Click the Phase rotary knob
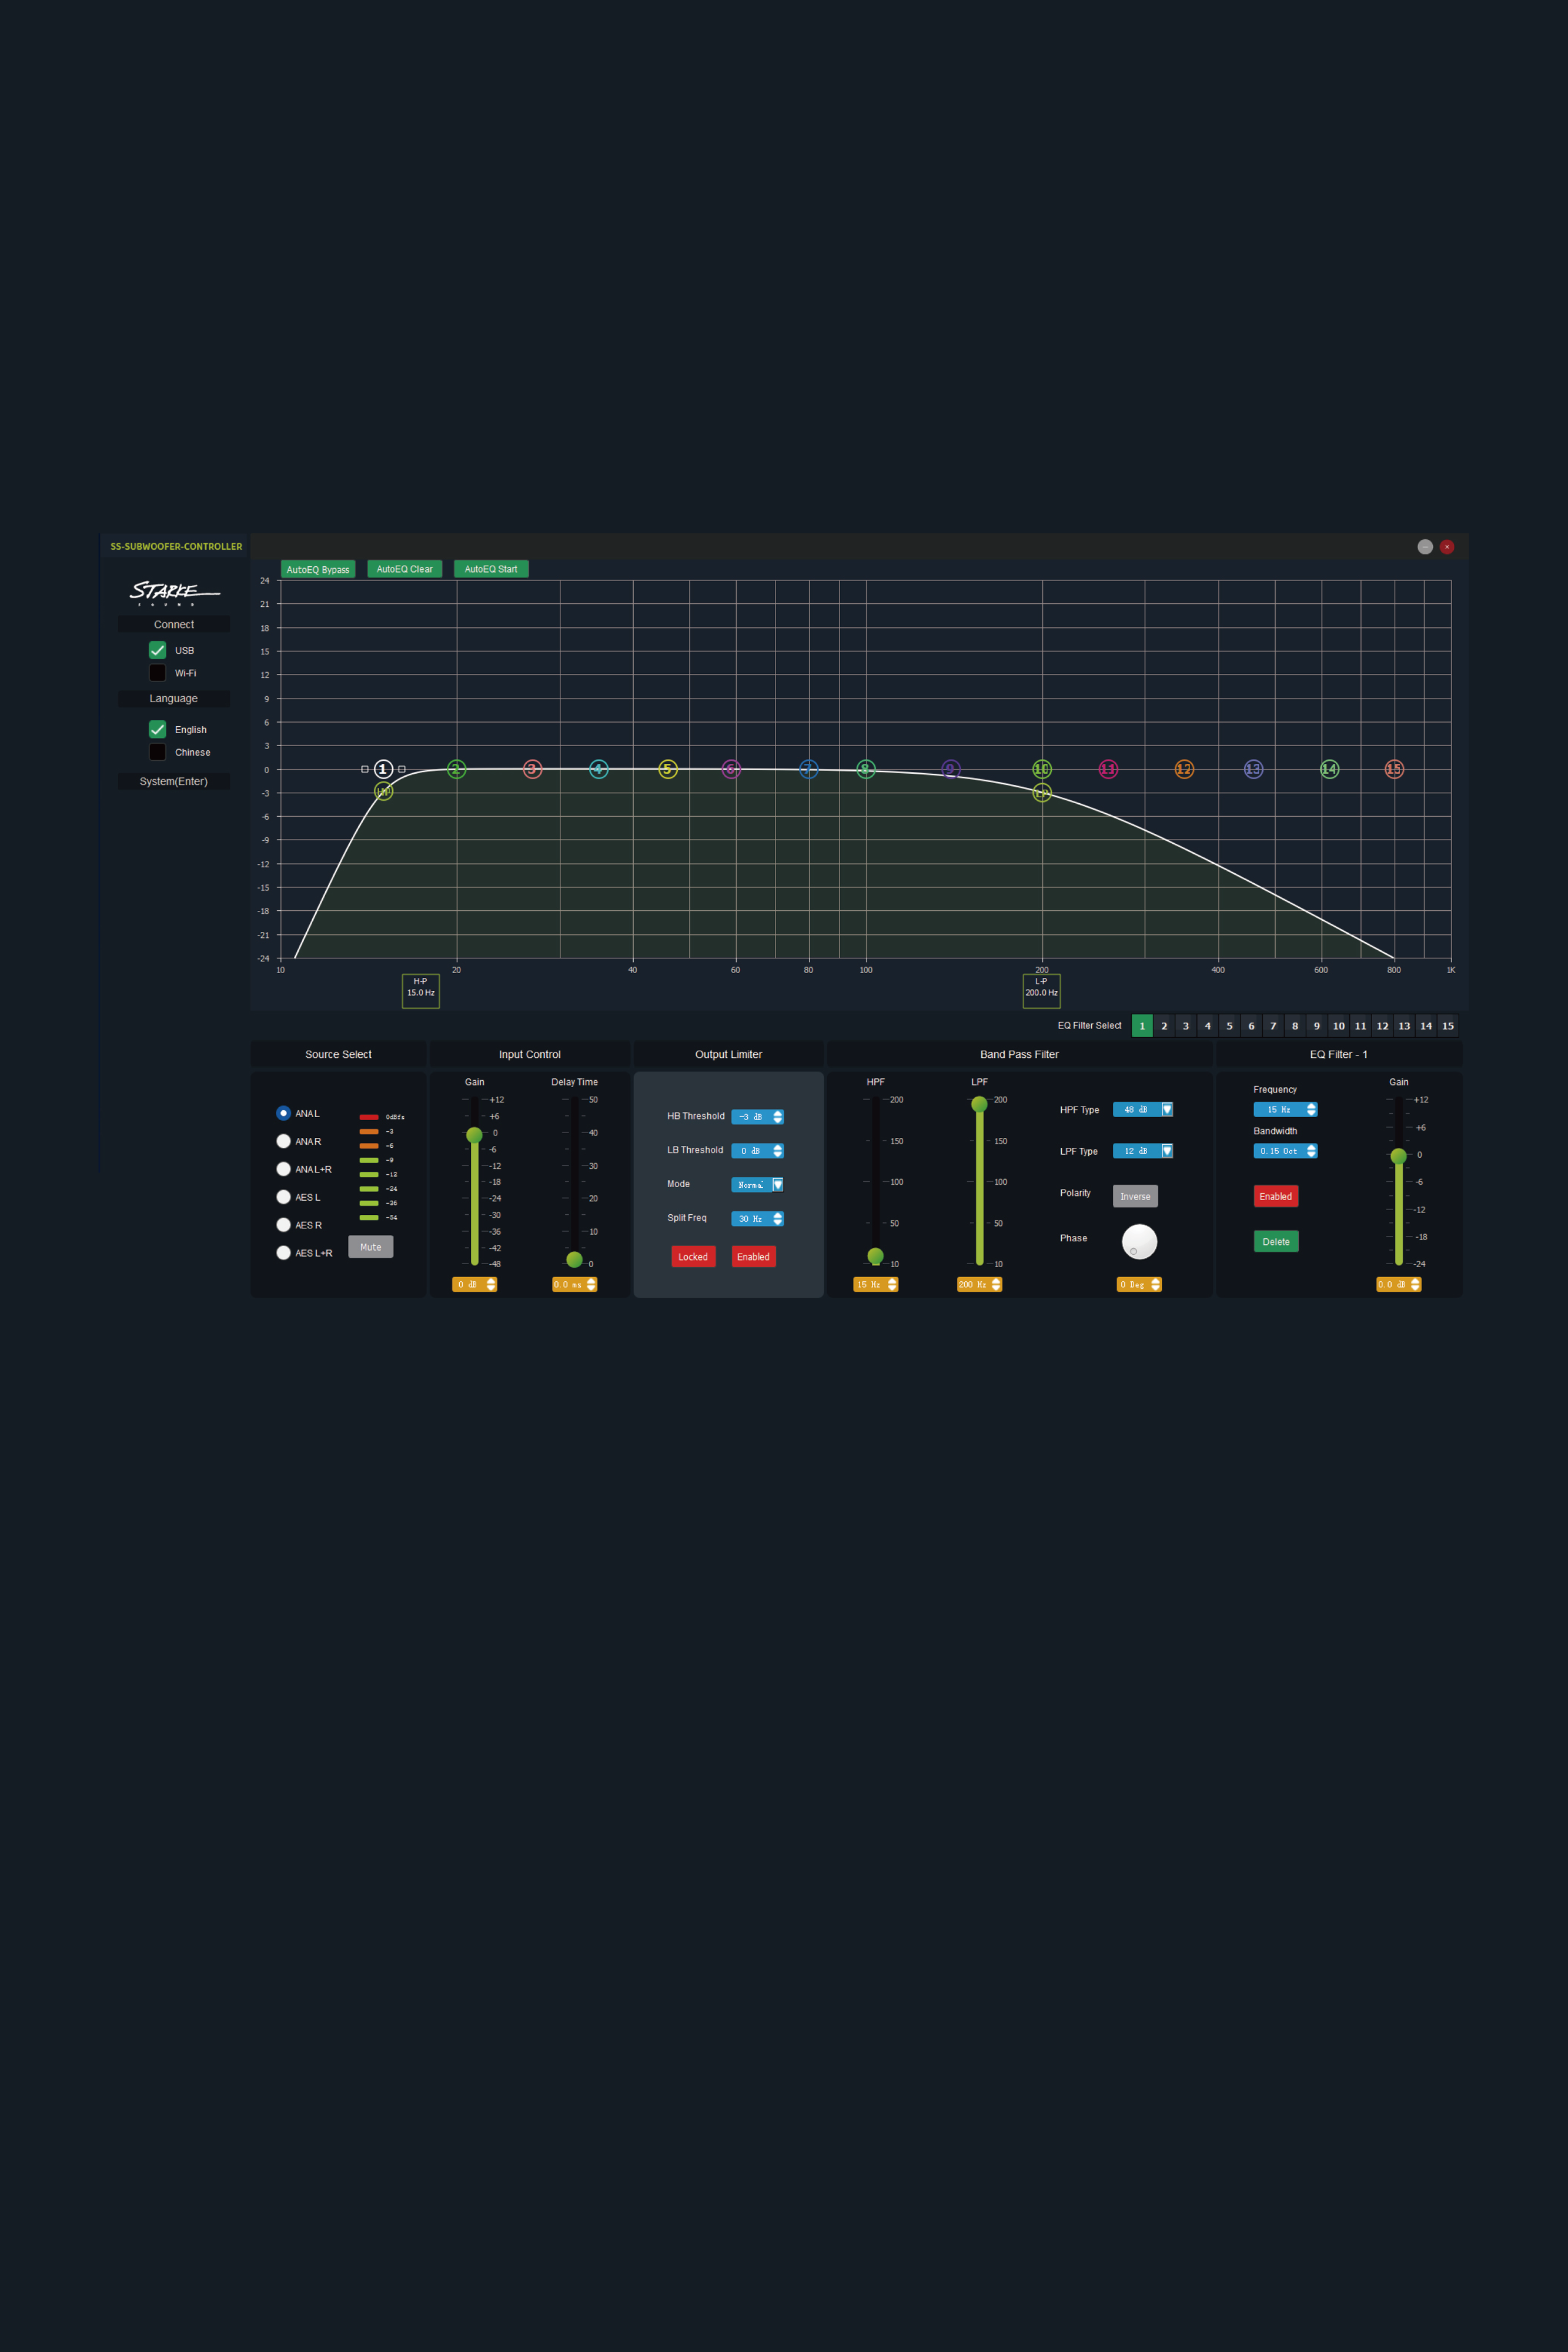This screenshot has width=1568, height=2352. click(1139, 1241)
